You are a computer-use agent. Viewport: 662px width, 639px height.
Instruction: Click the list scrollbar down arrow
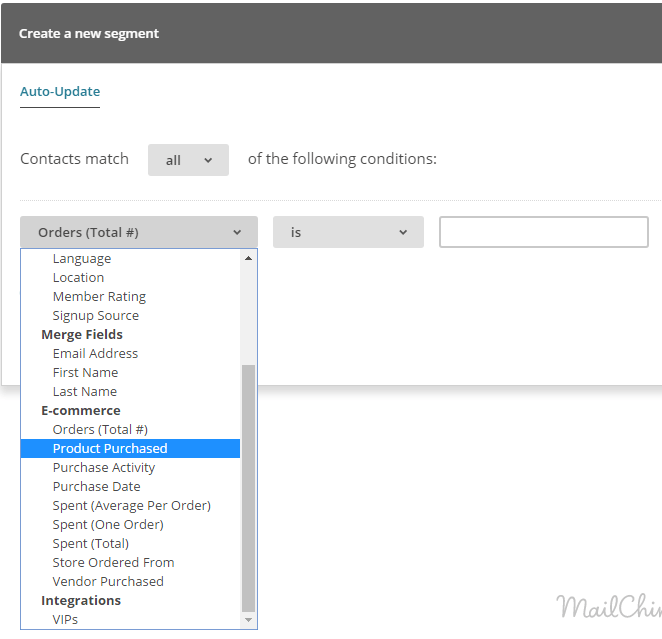248,620
